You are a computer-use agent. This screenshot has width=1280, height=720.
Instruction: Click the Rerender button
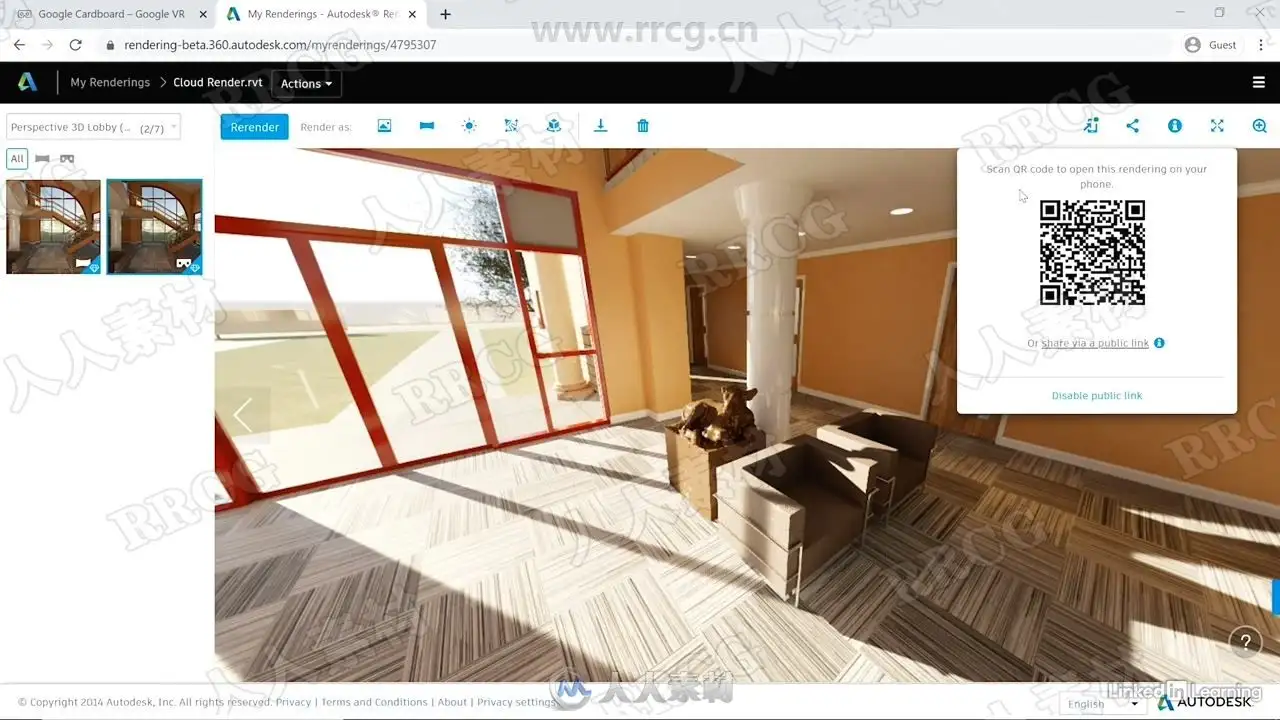pyautogui.click(x=255, y=127)
